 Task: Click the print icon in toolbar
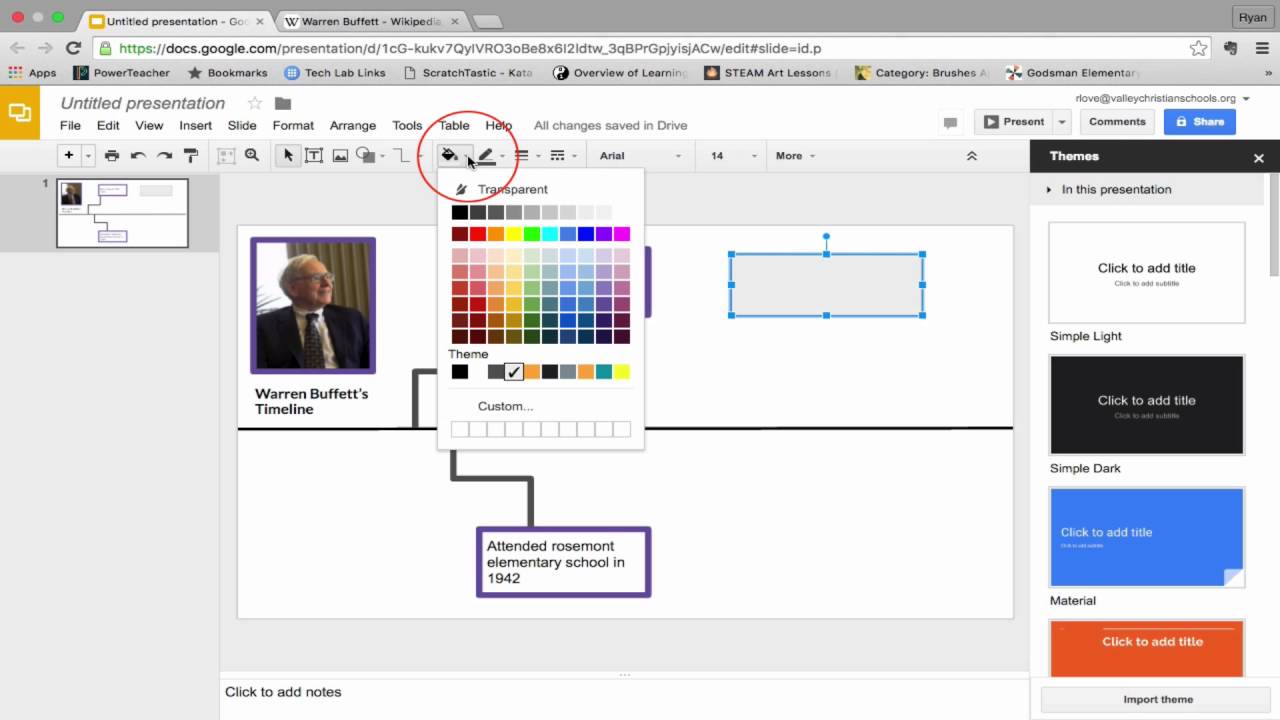pyautogui.click(x=112, y=155)
